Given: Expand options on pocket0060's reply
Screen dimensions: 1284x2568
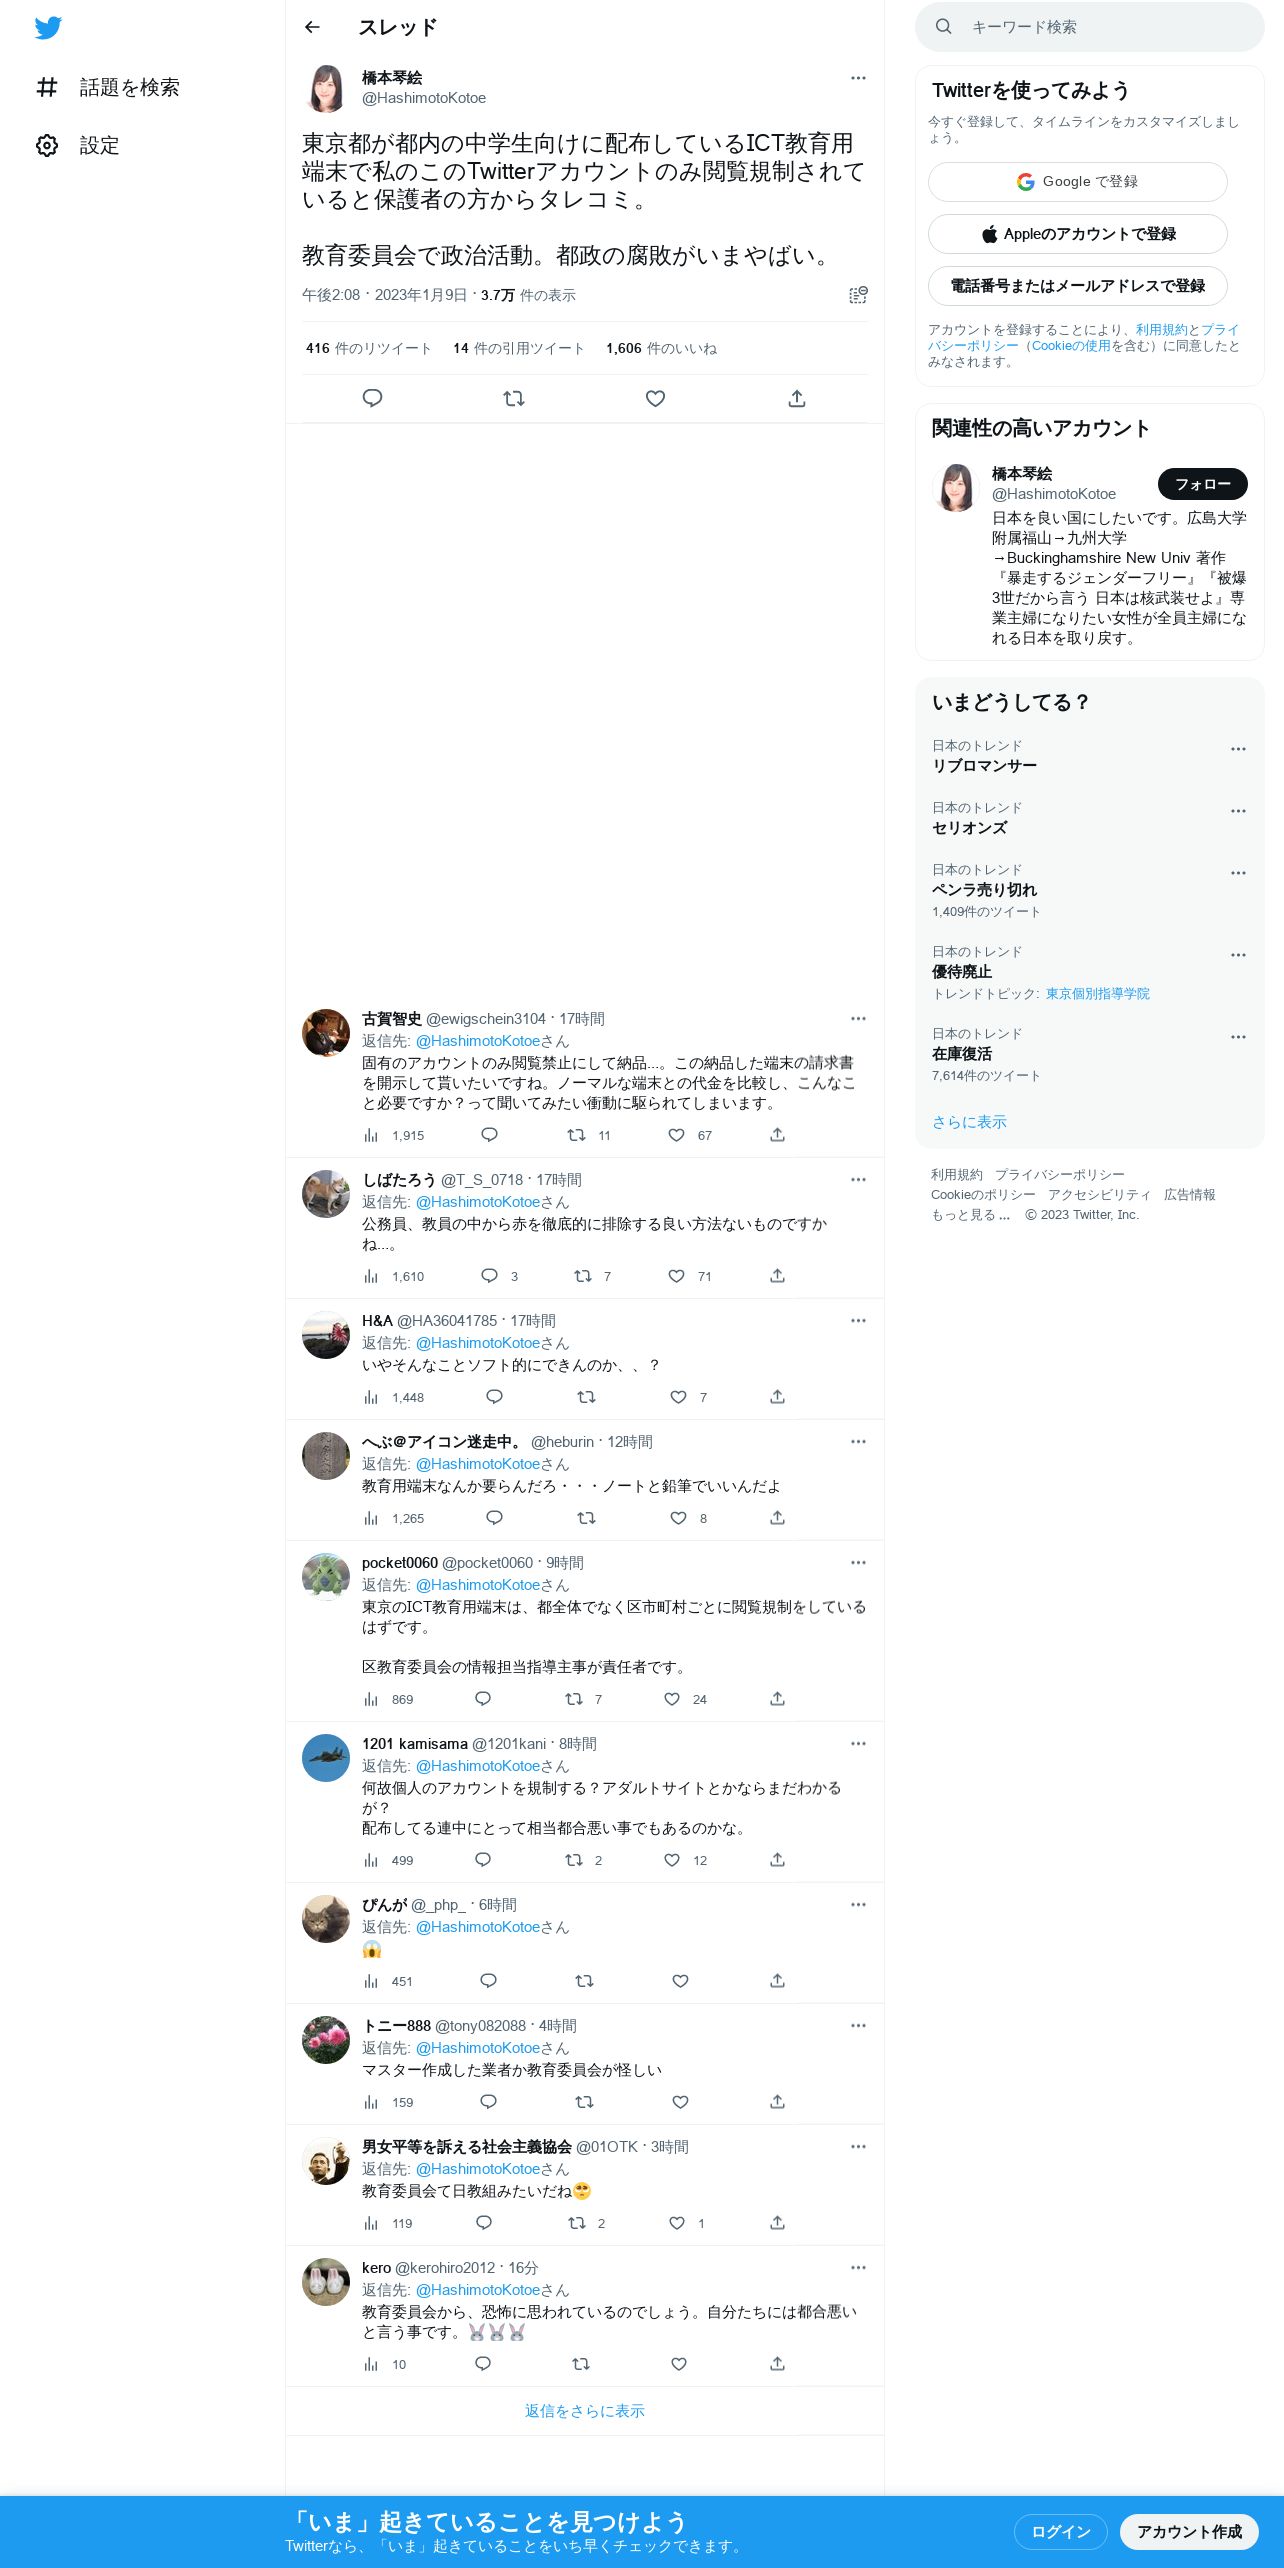Looking at the screenshot, I should [x=858, y=1563].
